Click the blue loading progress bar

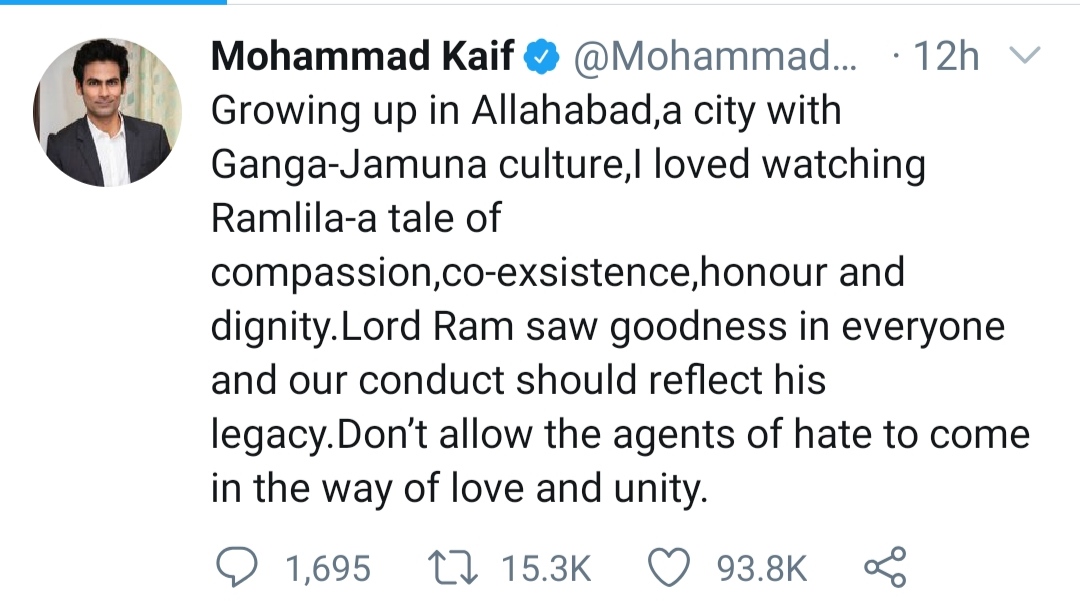(113, 2)
